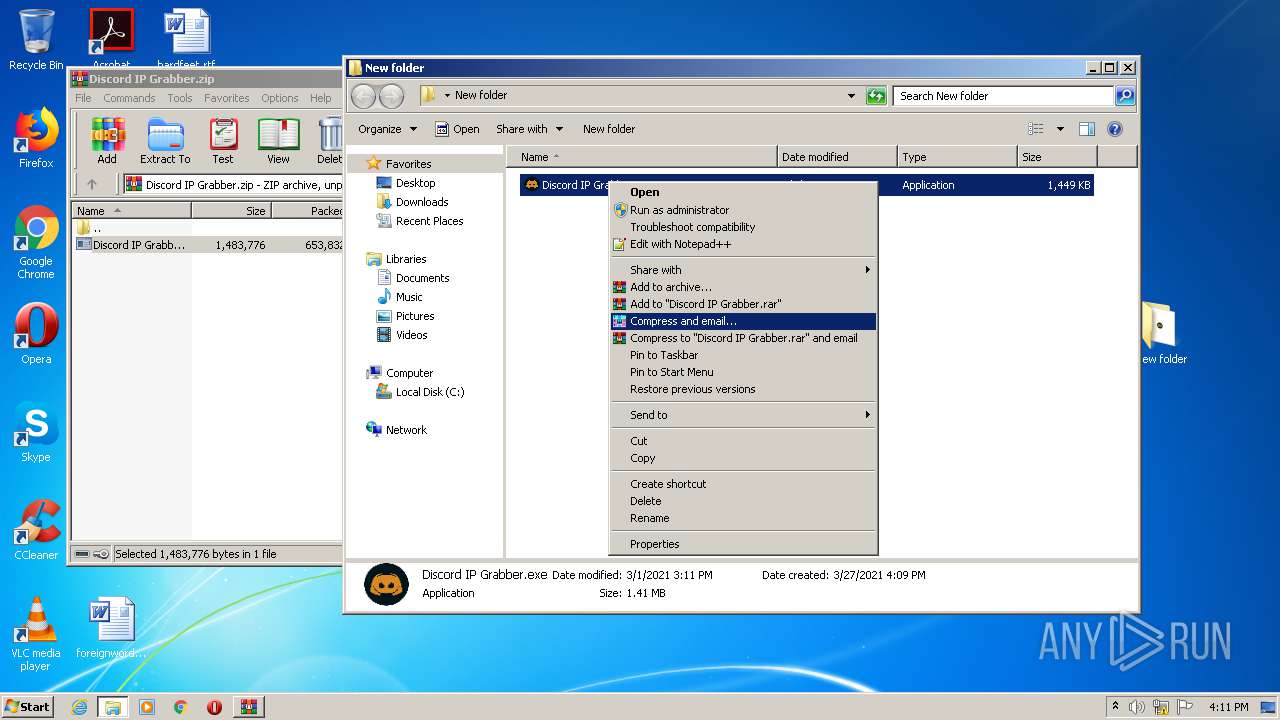The image size is (1280, 720).
Task: Open WinRAR Favorites menu
Action: pos(227,98)
